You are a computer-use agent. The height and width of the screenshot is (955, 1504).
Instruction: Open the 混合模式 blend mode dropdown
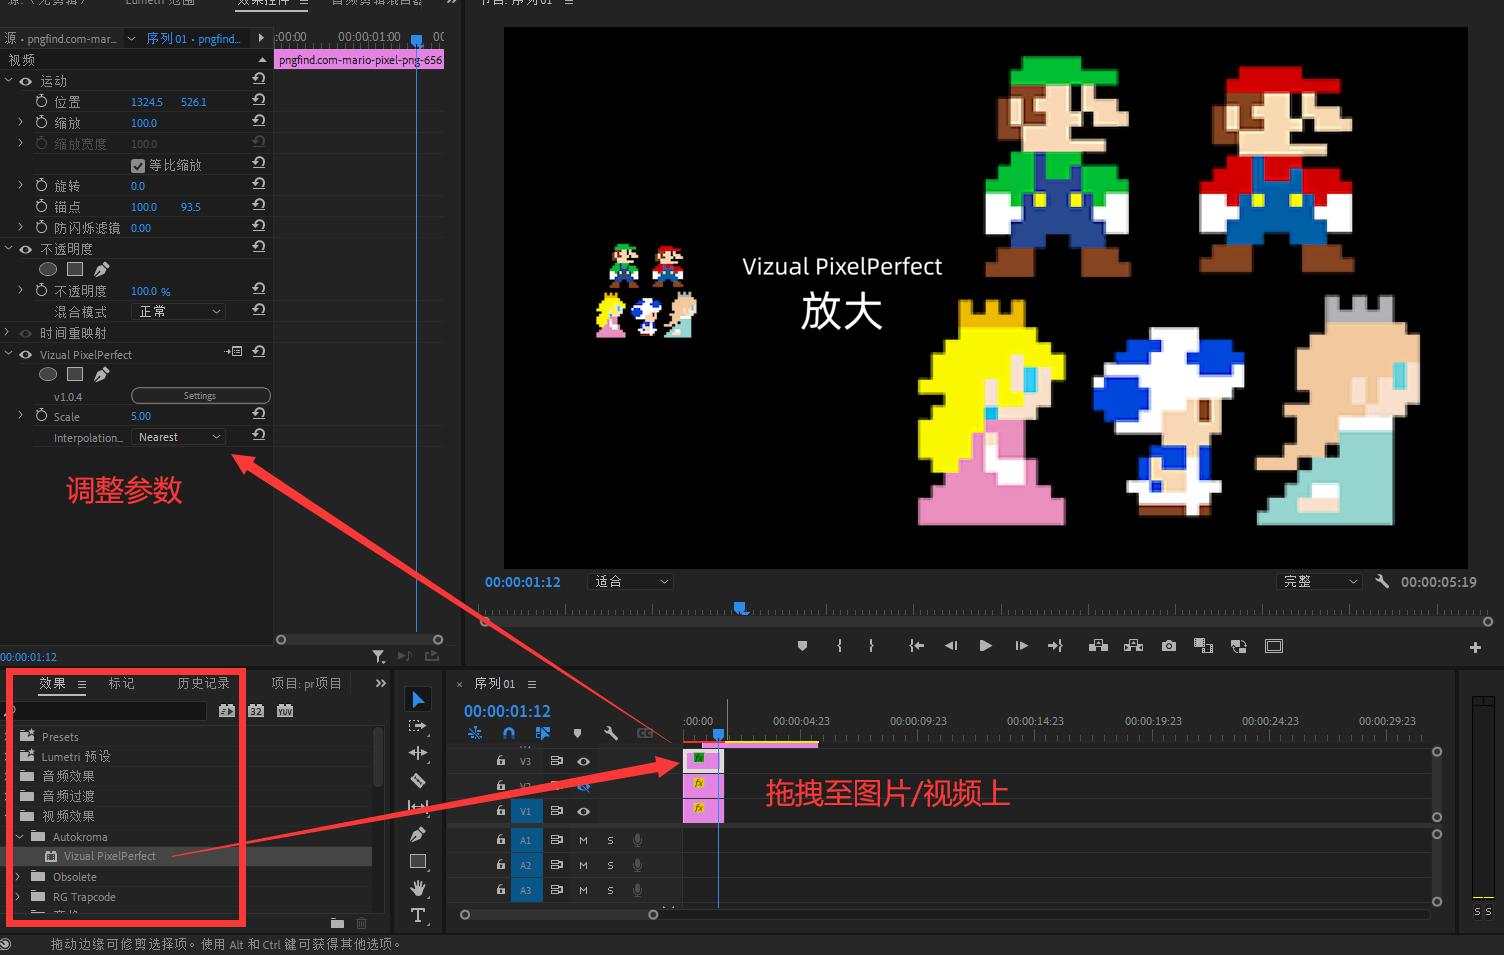179,312
